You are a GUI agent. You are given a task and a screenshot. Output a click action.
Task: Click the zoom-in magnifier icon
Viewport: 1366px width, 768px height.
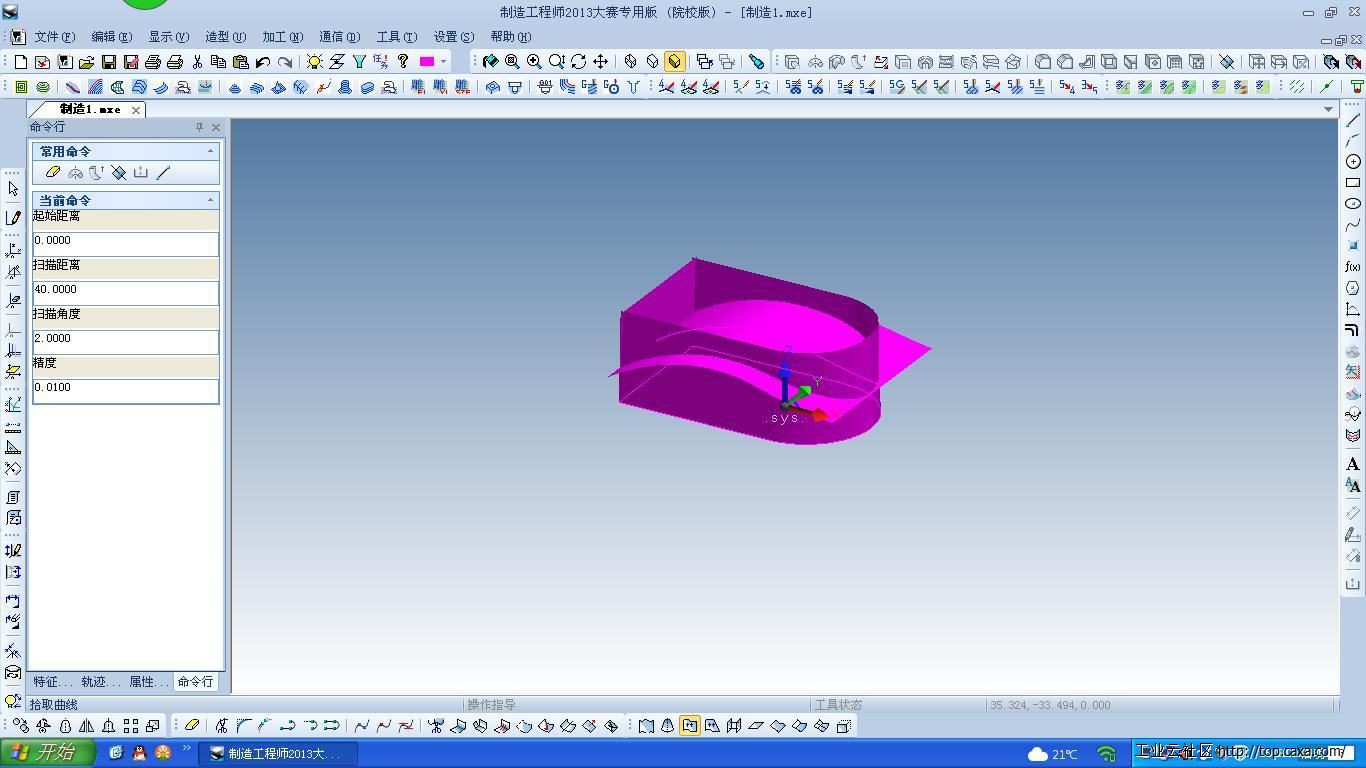point(534,62)
